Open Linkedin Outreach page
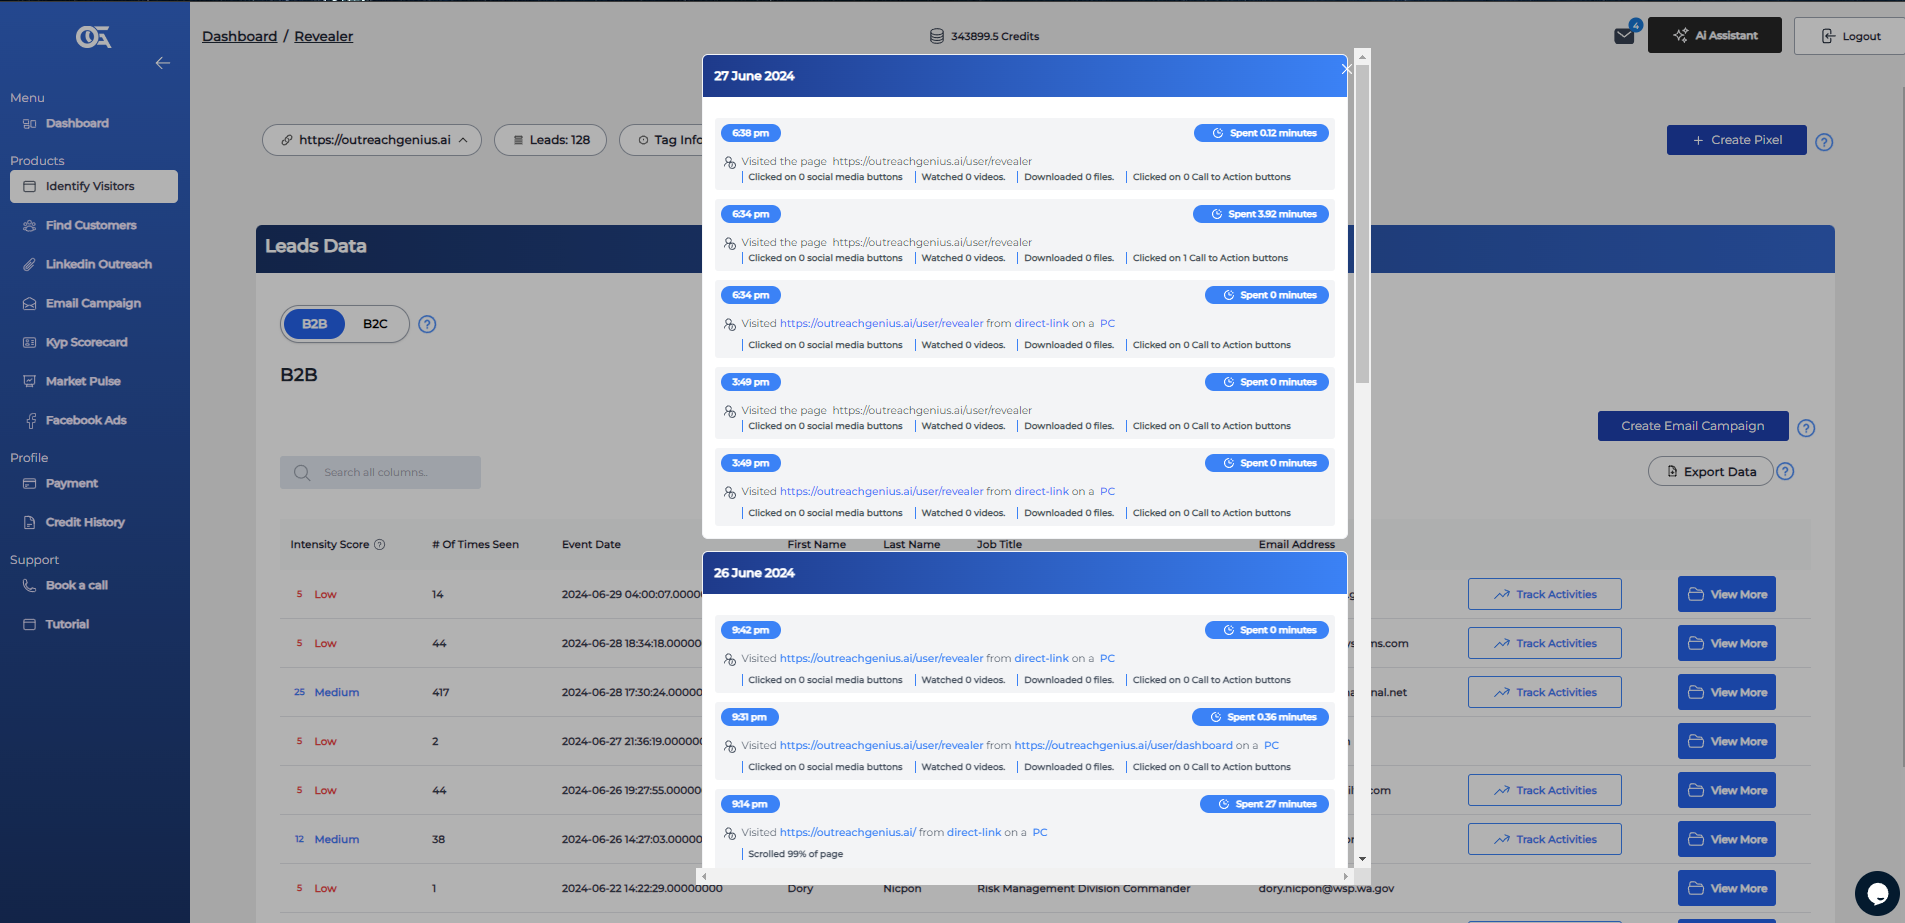This screenshot has width=1905, height=923. (x=98, y=265)
